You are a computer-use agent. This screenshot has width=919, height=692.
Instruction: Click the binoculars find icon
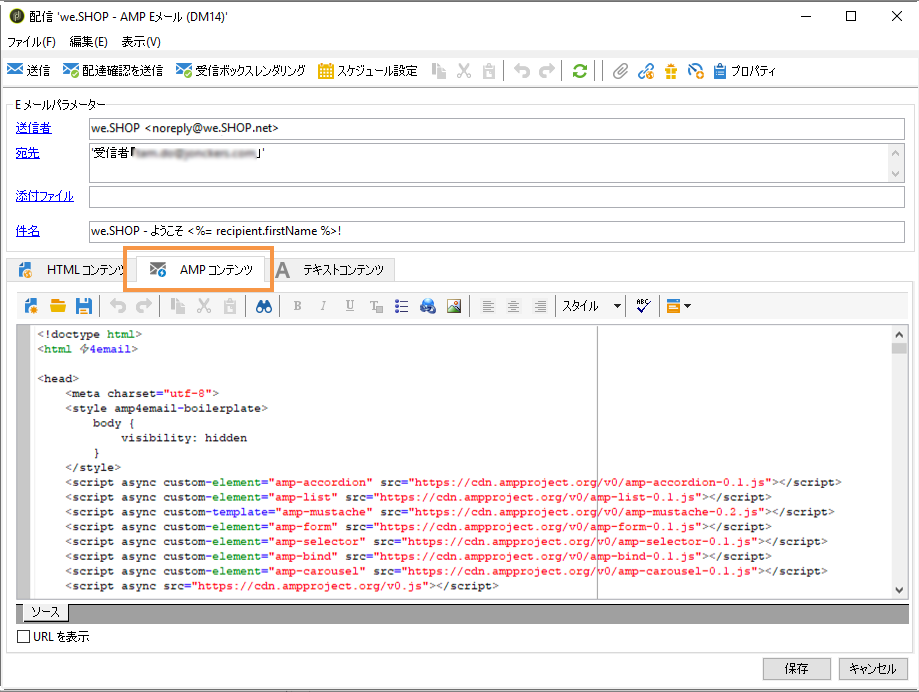[x=264, y=305]
